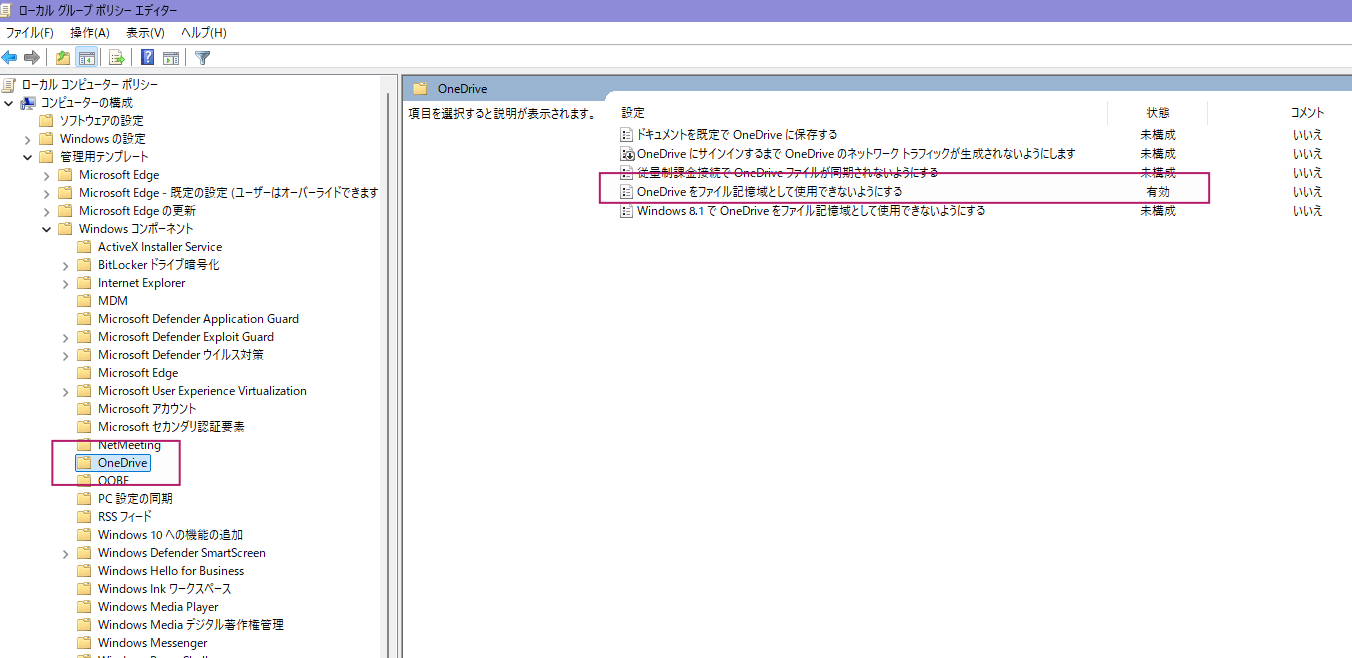Image resolution: width=1352 pixels, height=658 pixels.
Task: Click the blue Back arrow toolbar icon
Action: click(x=9, y=57)
